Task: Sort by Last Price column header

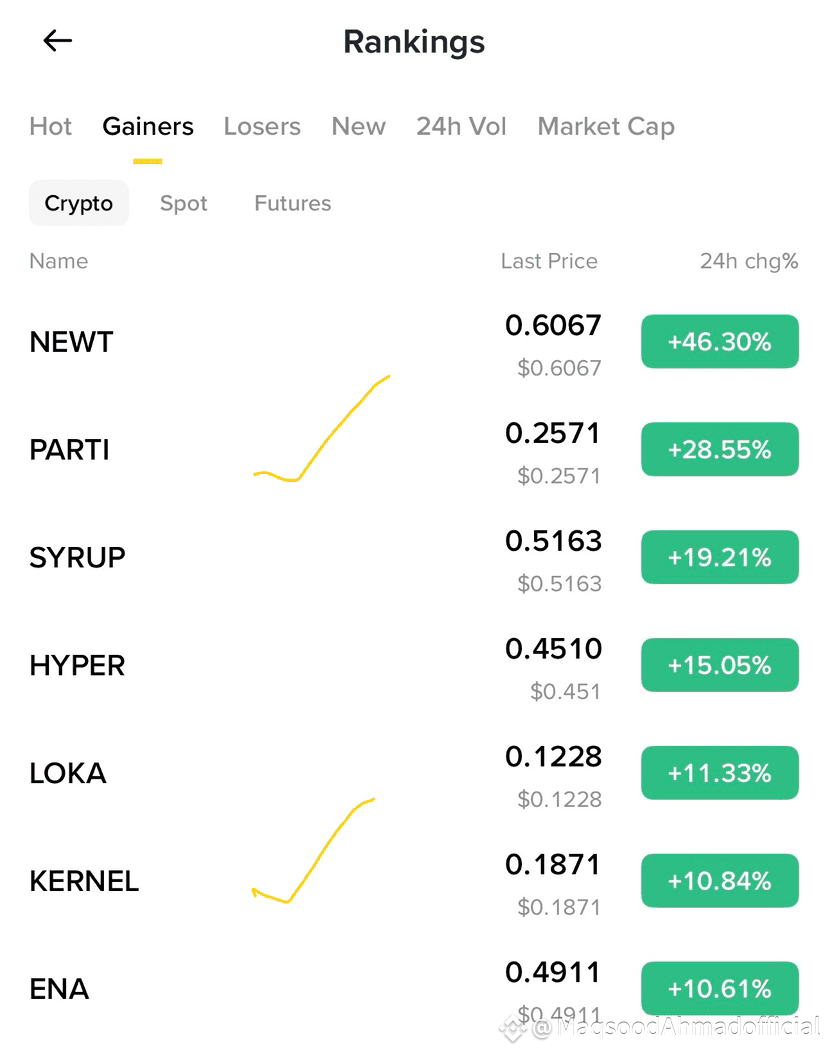Action: click(x=549, y=261)
